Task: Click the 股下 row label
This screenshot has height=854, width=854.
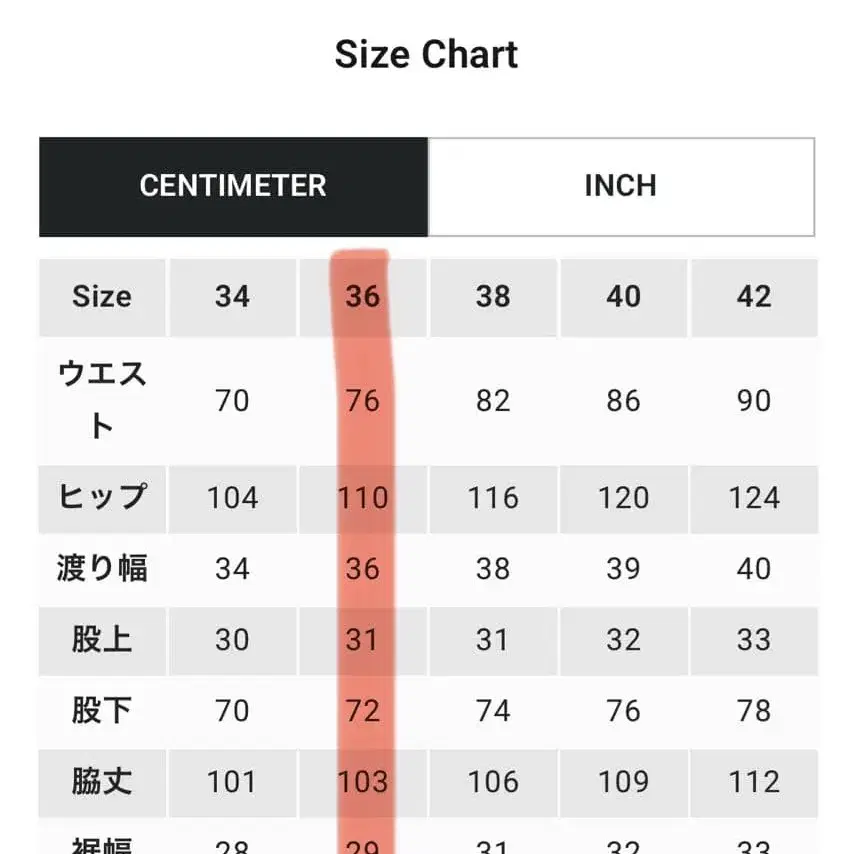Action: [101, 711]
